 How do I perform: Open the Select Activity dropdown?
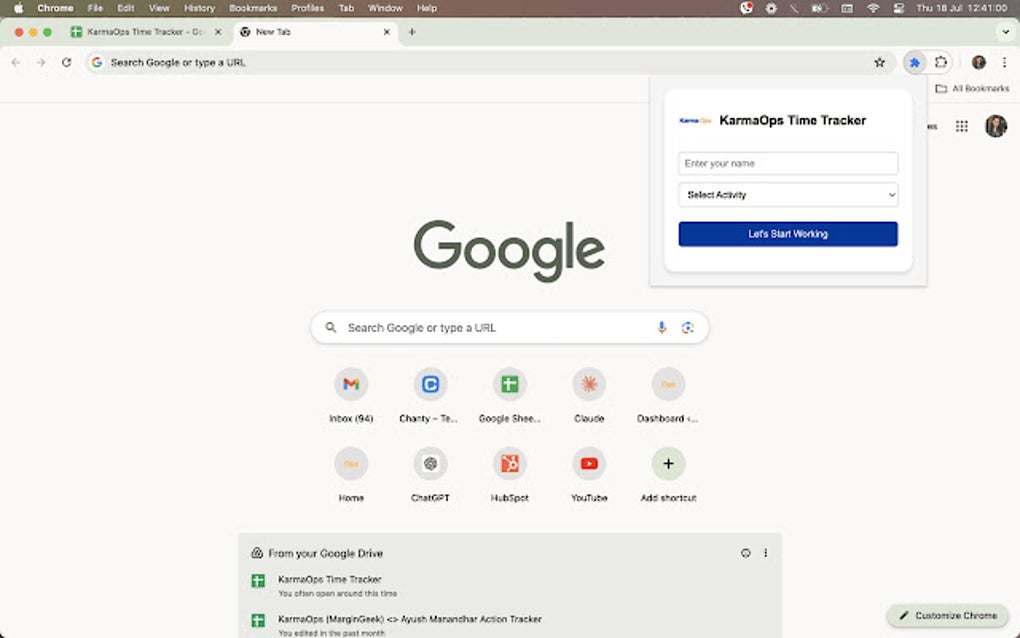coord(787,194)
